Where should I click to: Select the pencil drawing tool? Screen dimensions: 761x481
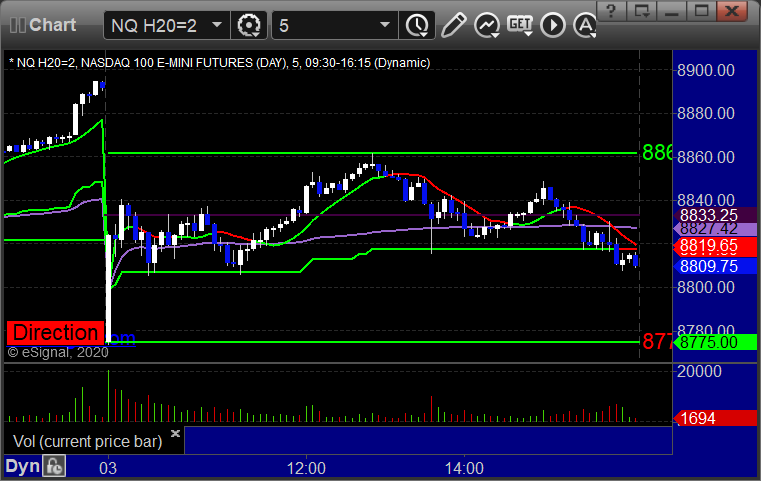point(453,25)
